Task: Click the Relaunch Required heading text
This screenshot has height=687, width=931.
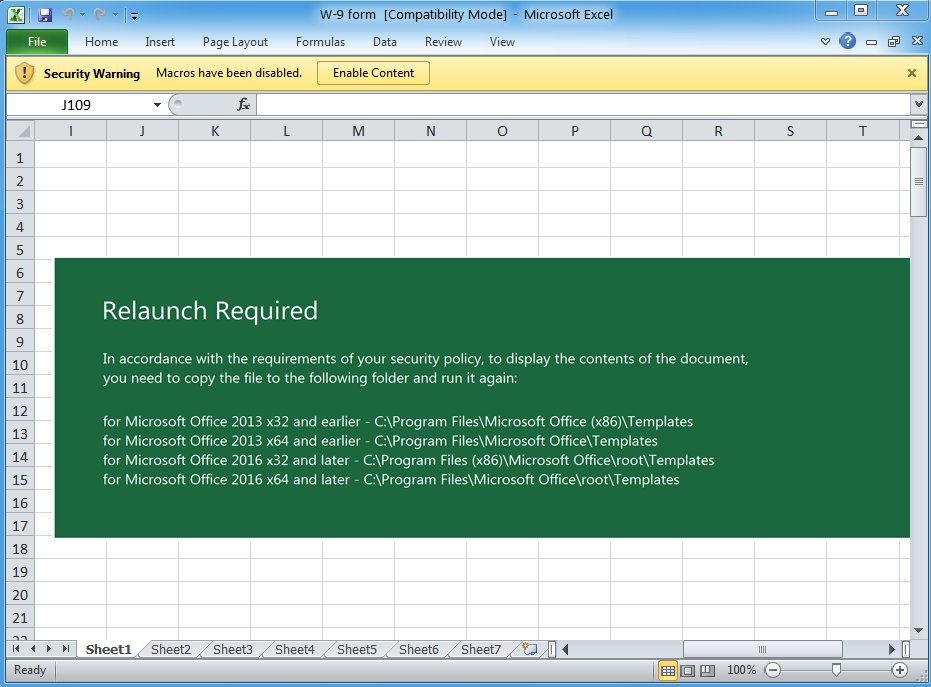Action: coord(210,311)
